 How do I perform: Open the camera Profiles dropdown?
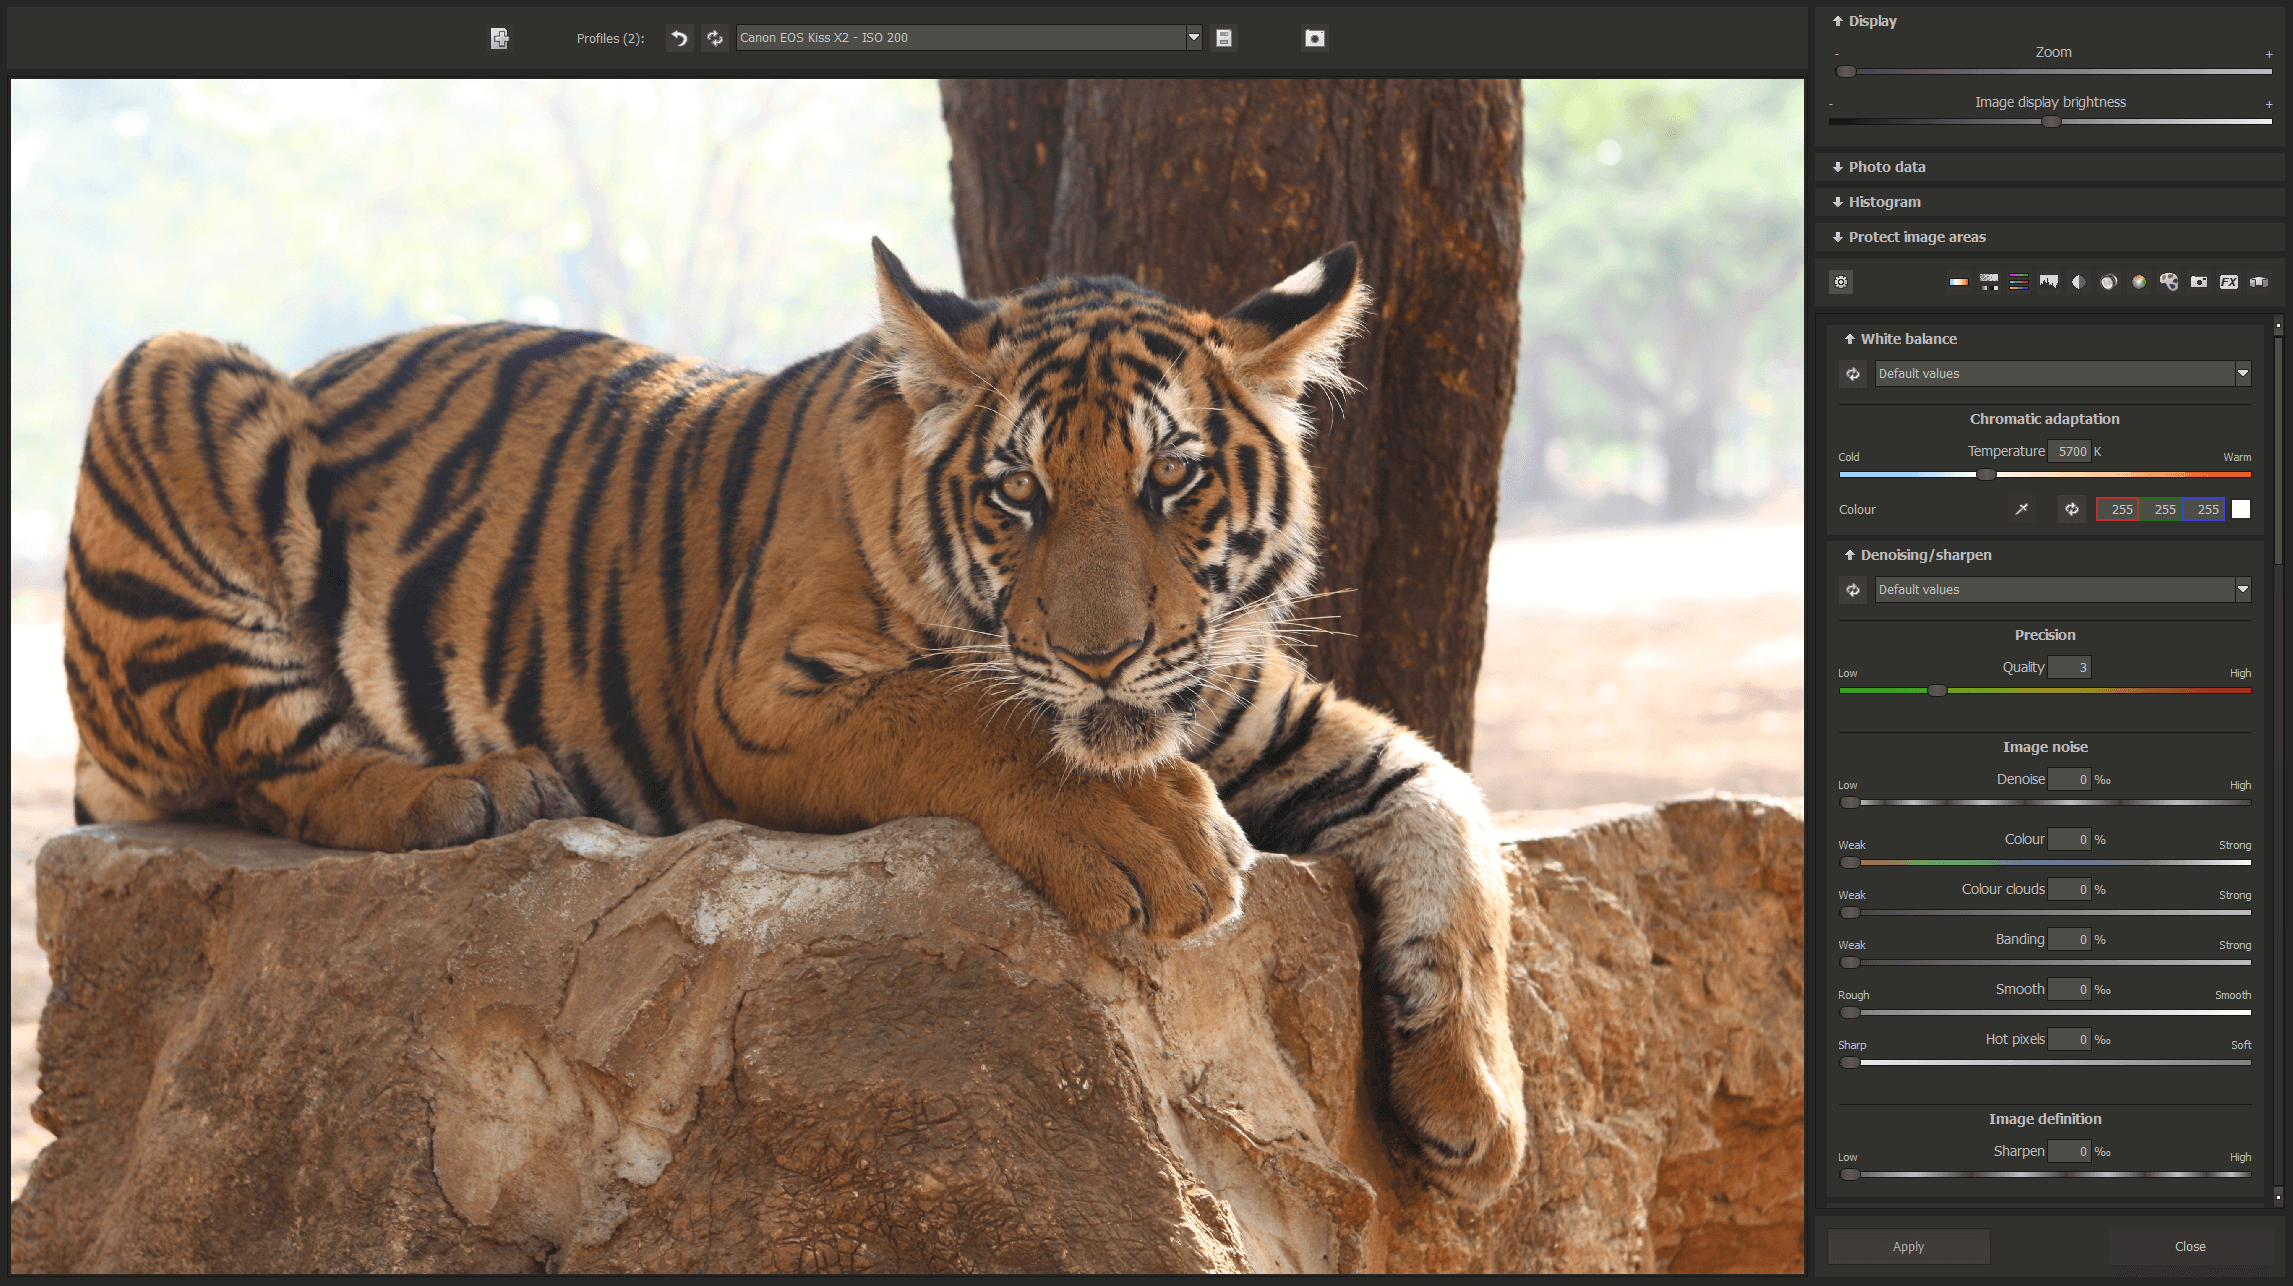(x=1193, y=38)
